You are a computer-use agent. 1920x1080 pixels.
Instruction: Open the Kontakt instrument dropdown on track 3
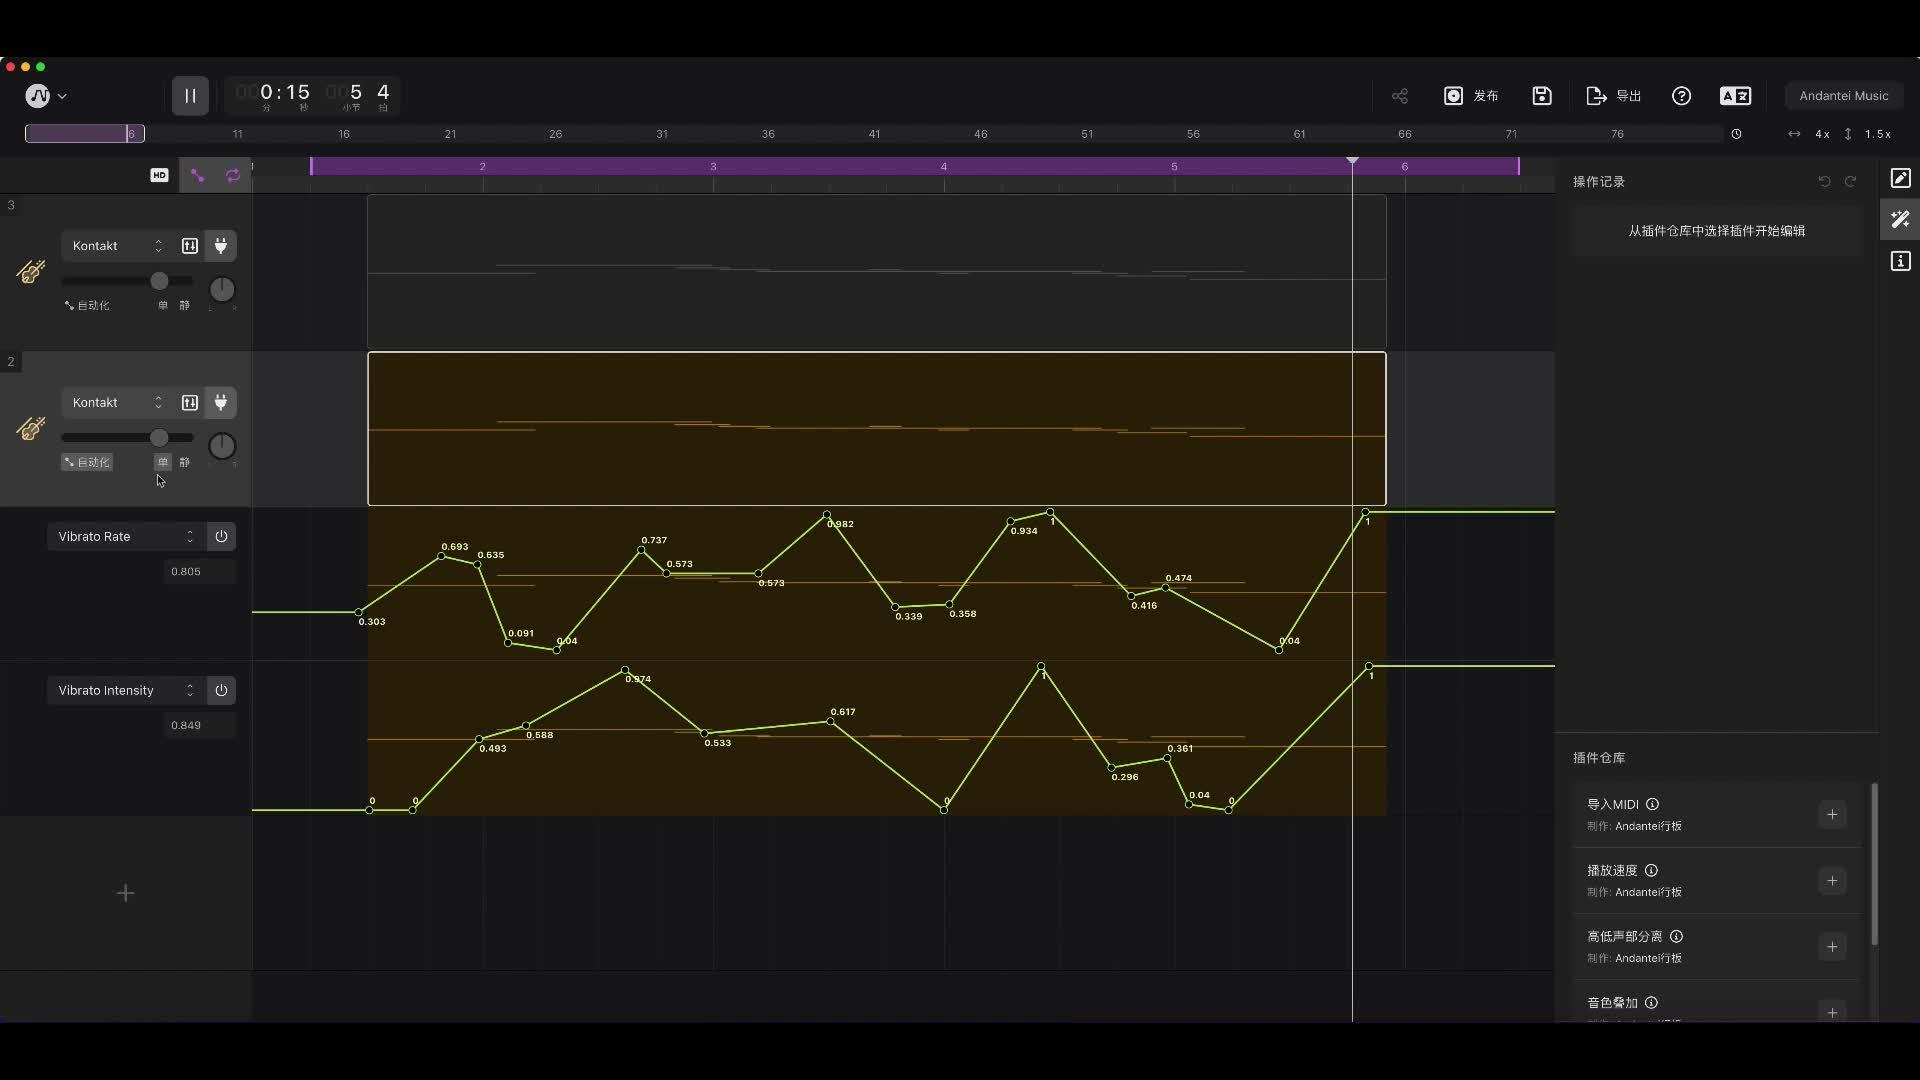pyautogui.click(x=115, y=246)
